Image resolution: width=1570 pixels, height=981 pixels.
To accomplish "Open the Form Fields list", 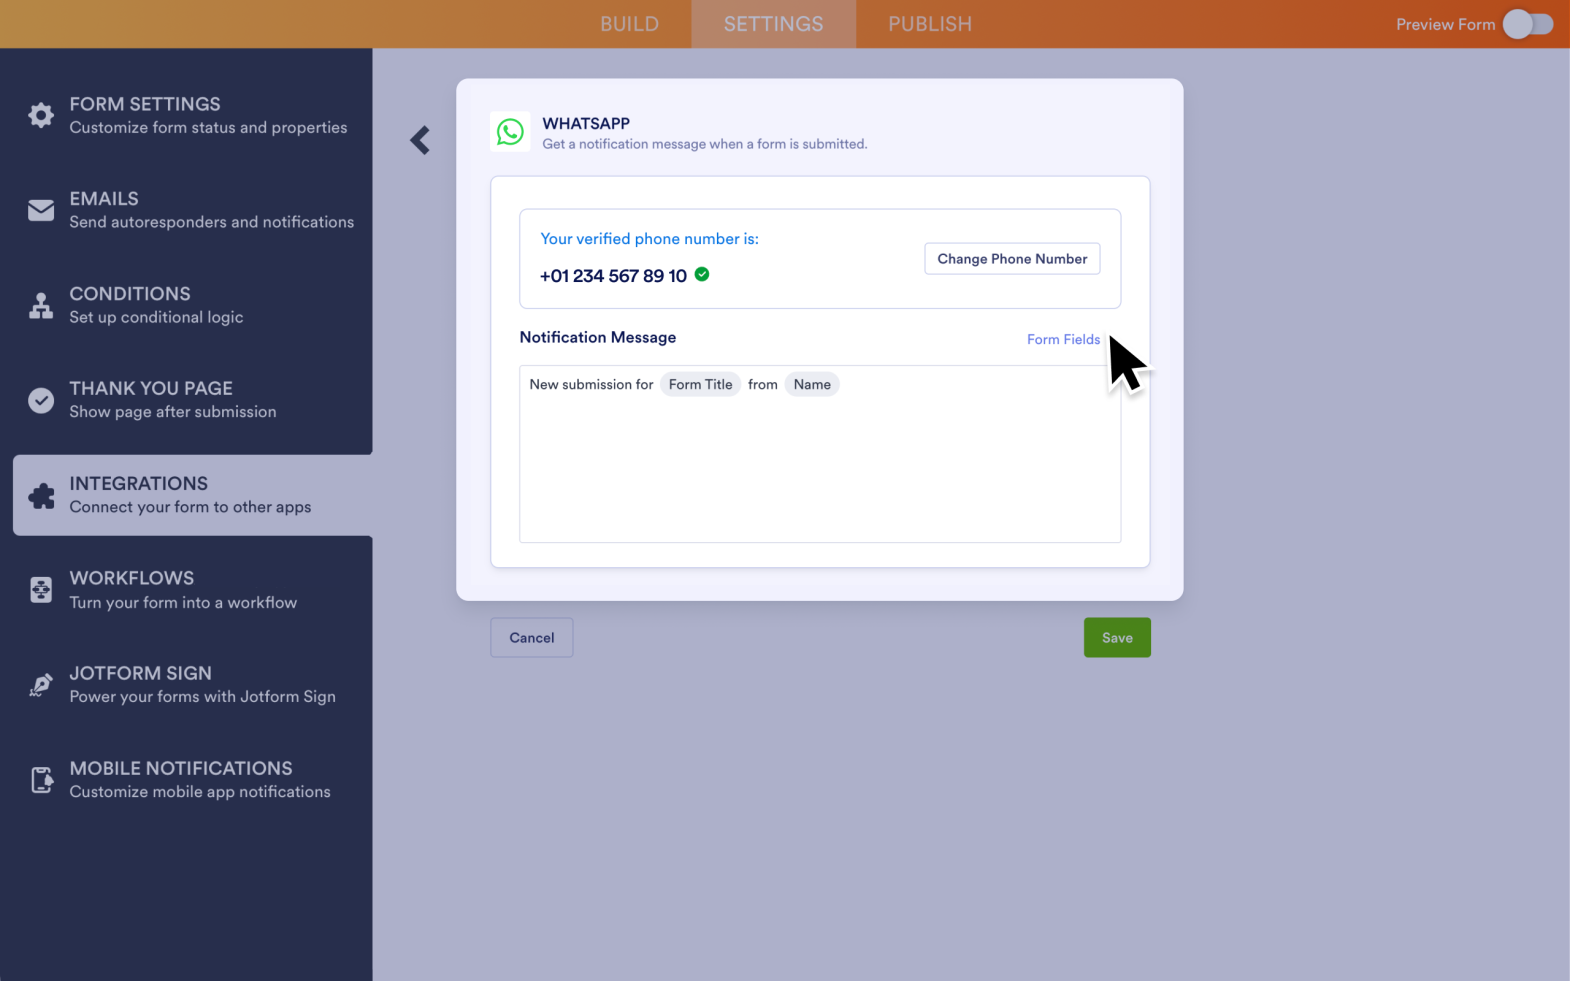I will (x=1063, y=340).
